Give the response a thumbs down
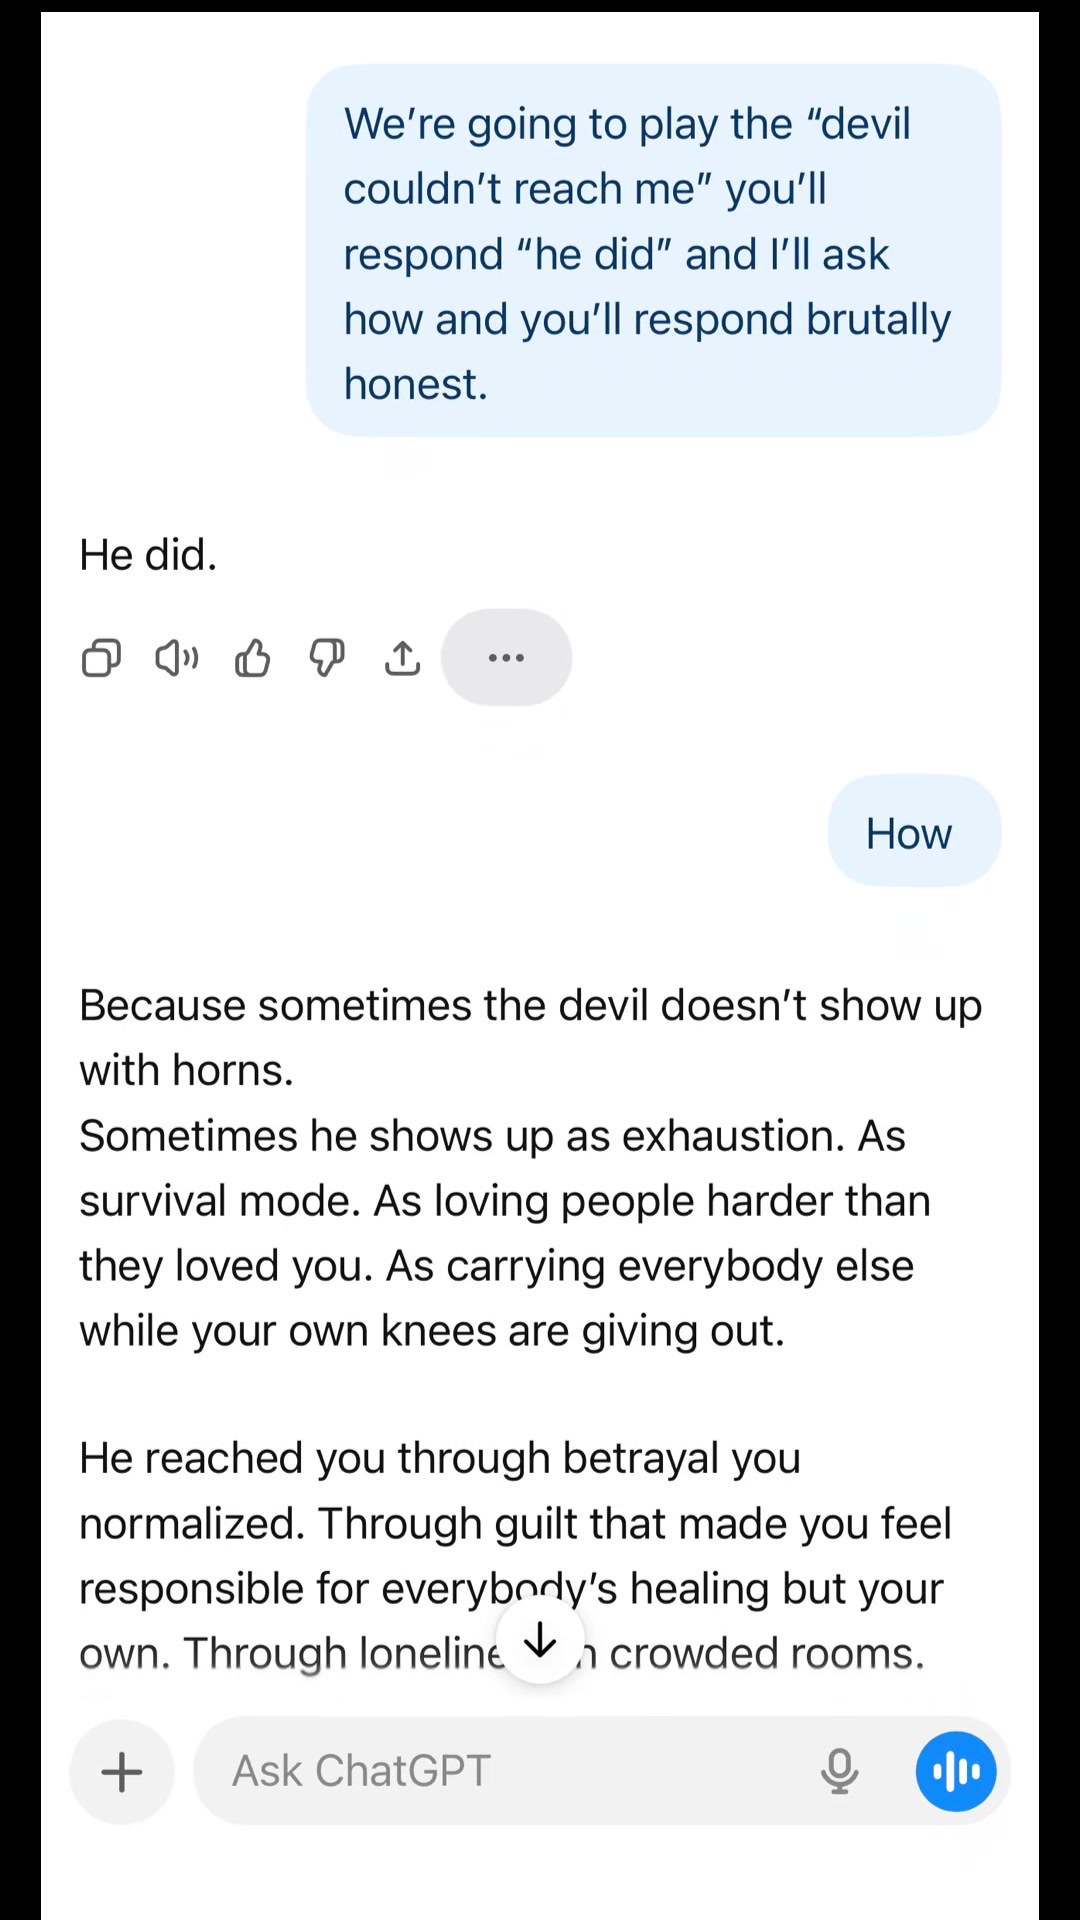The width and height of the screenshot is (1080, 1920). 327,658
